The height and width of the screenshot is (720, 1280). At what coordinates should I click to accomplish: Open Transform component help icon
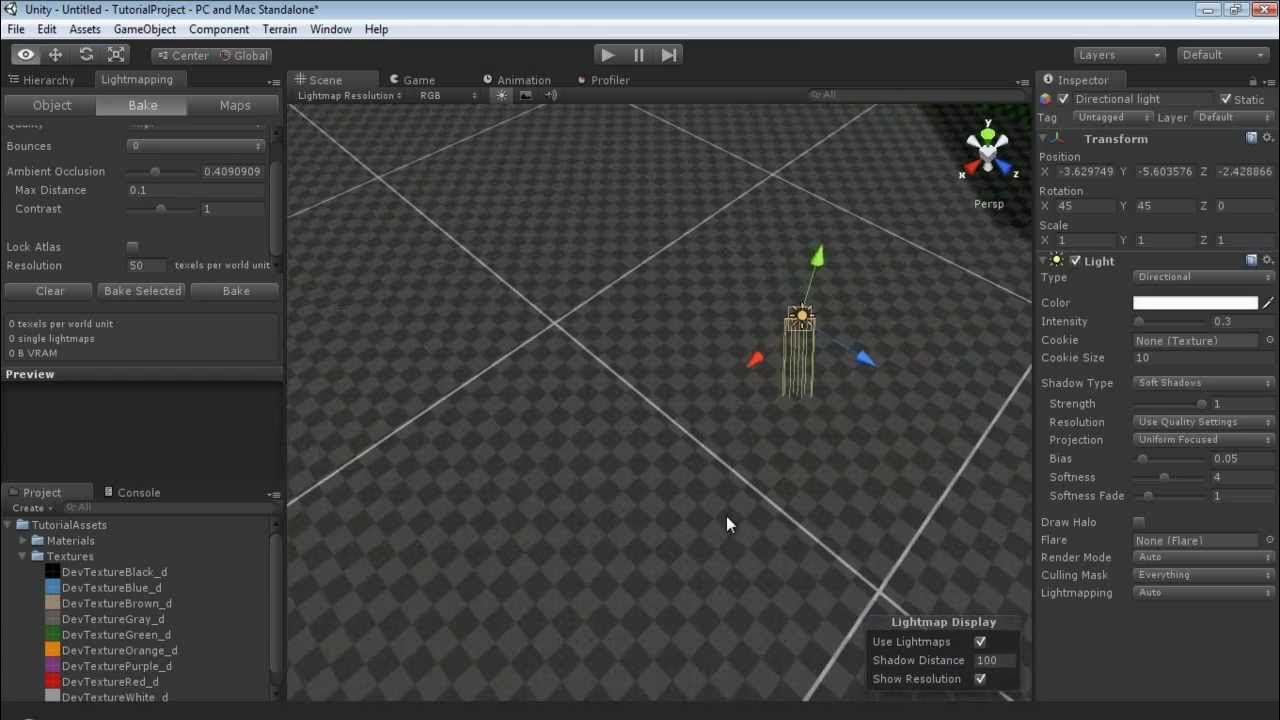(x=1251, y=138)
